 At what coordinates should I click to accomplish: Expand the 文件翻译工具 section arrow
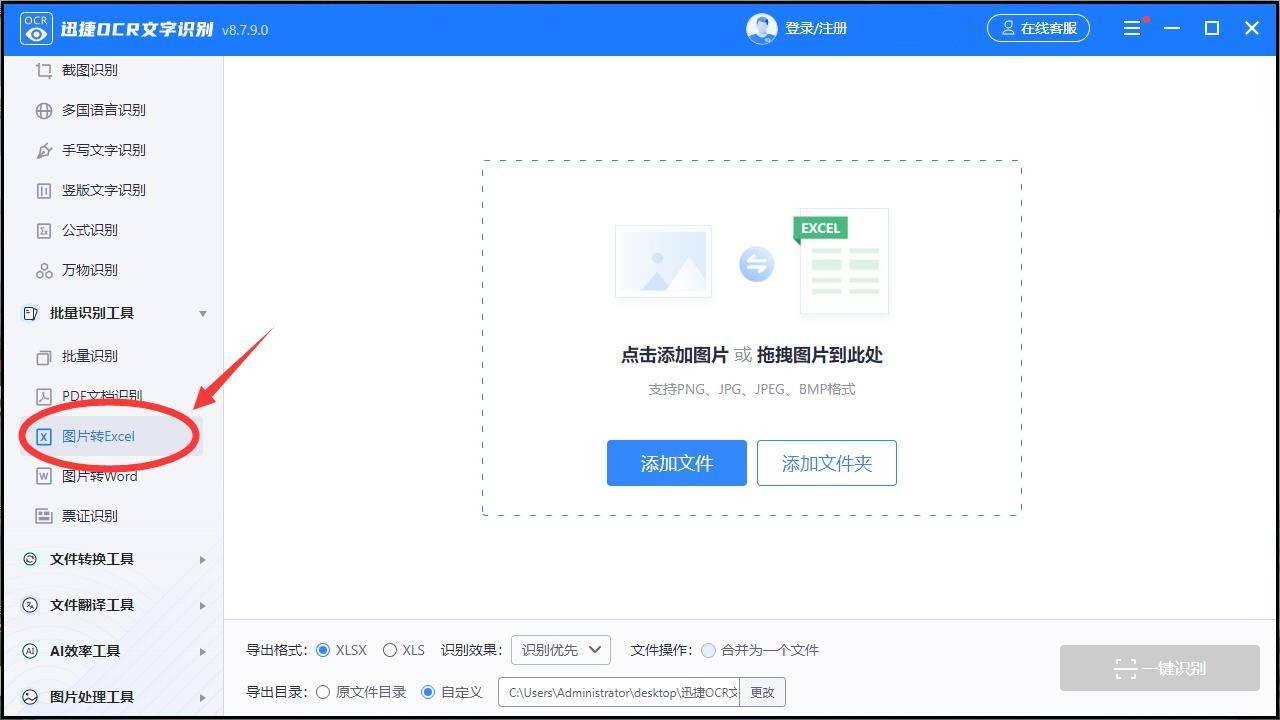coord(203,605)
